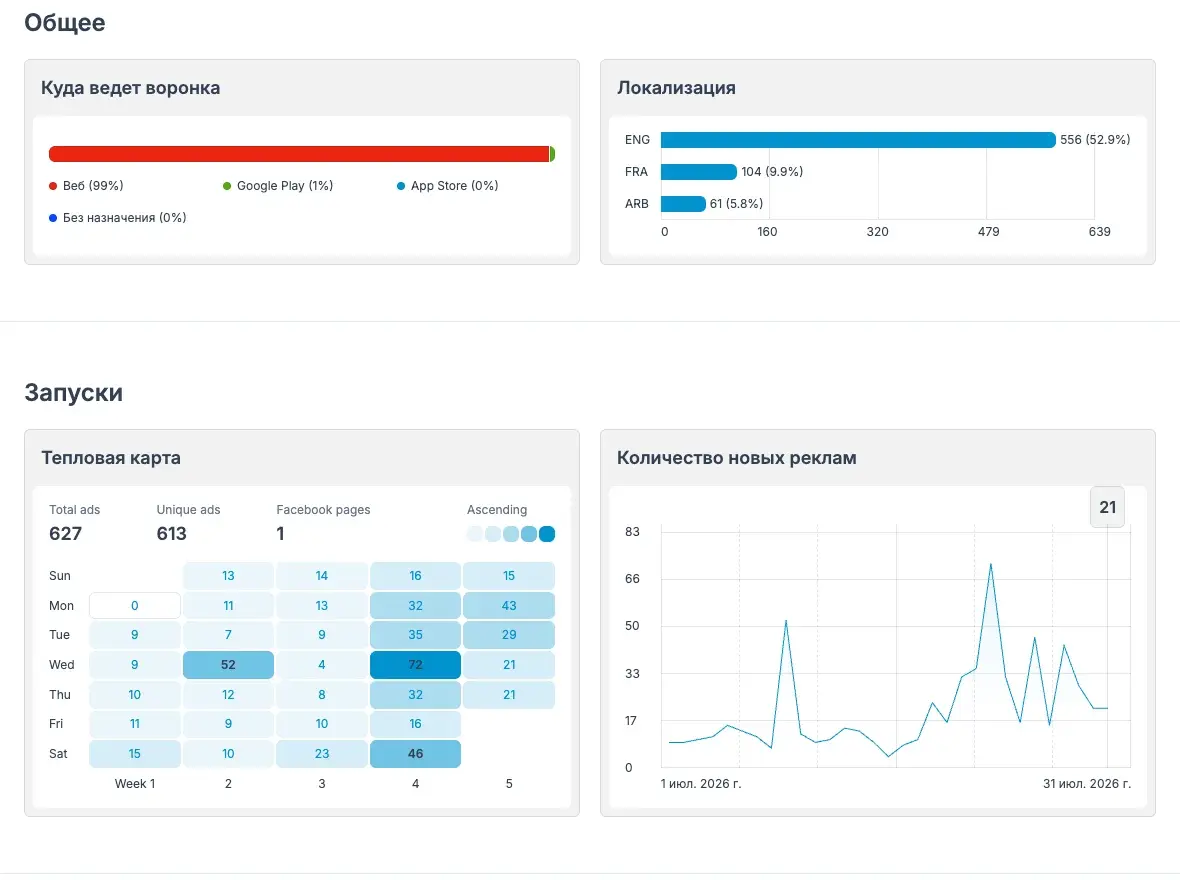Click the Тепловая карта panel title
This screenshot has width=1180, height=880.
(111, 458)
